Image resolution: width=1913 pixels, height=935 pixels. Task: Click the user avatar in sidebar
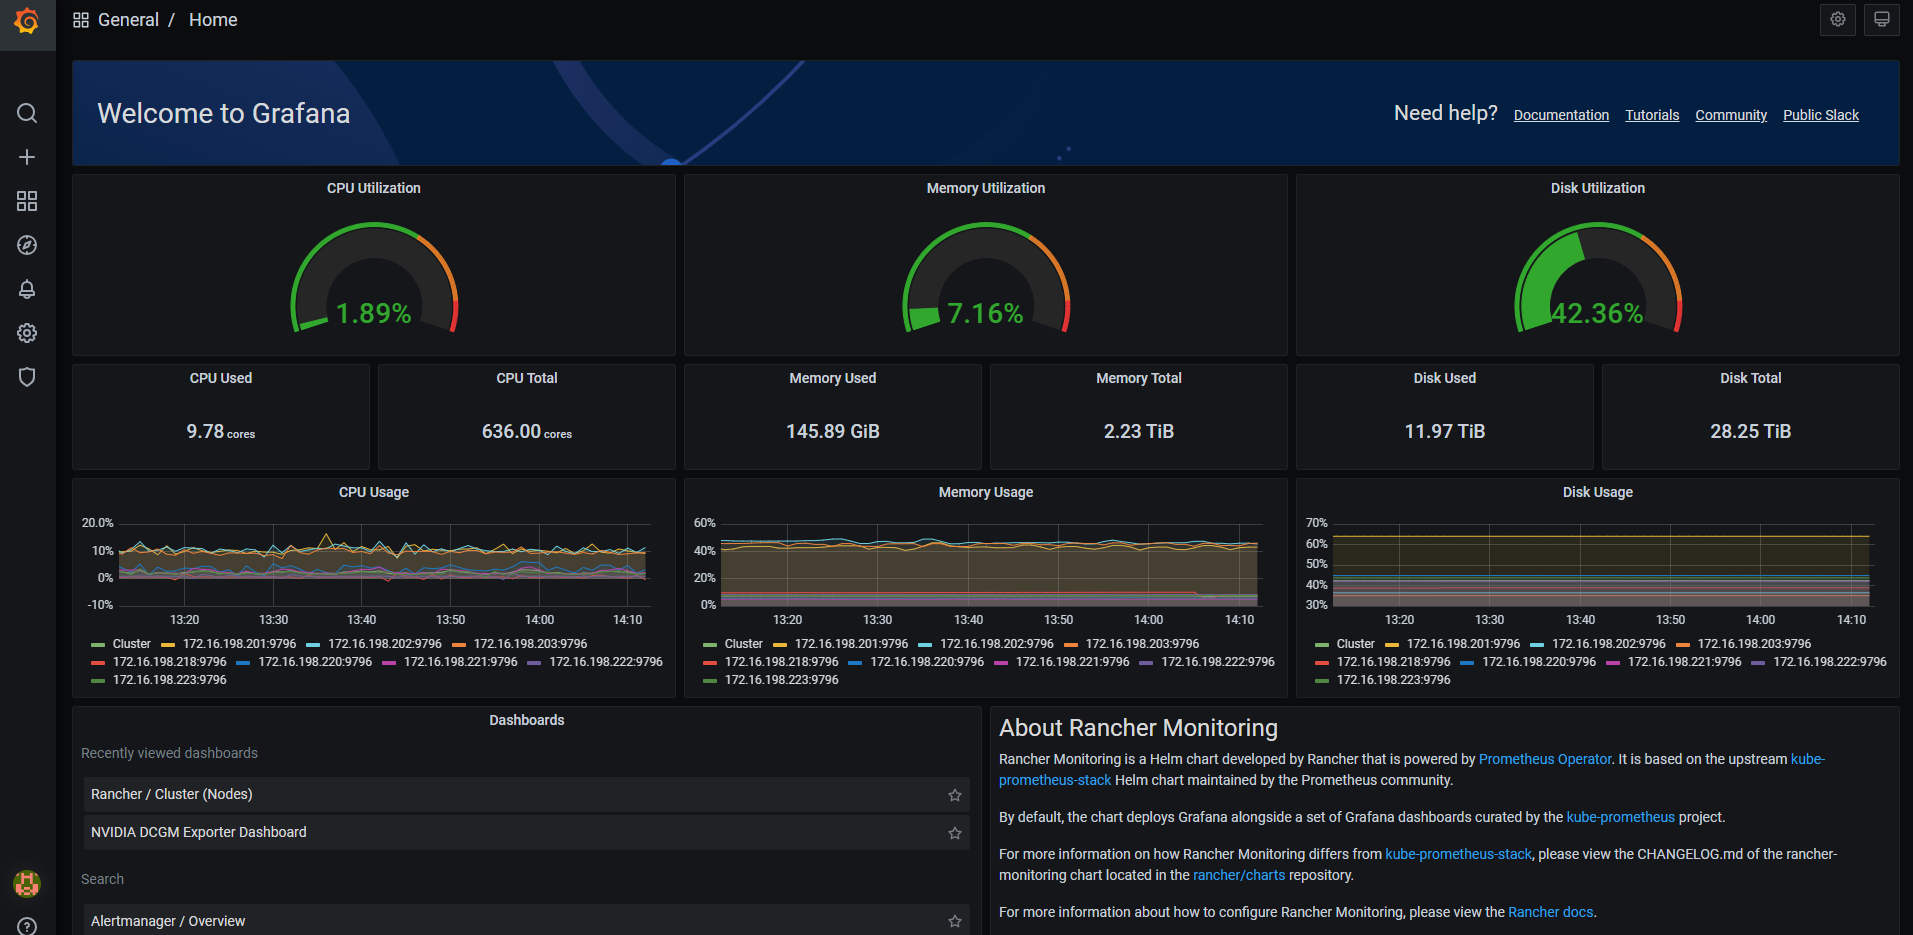click(27, 883)
